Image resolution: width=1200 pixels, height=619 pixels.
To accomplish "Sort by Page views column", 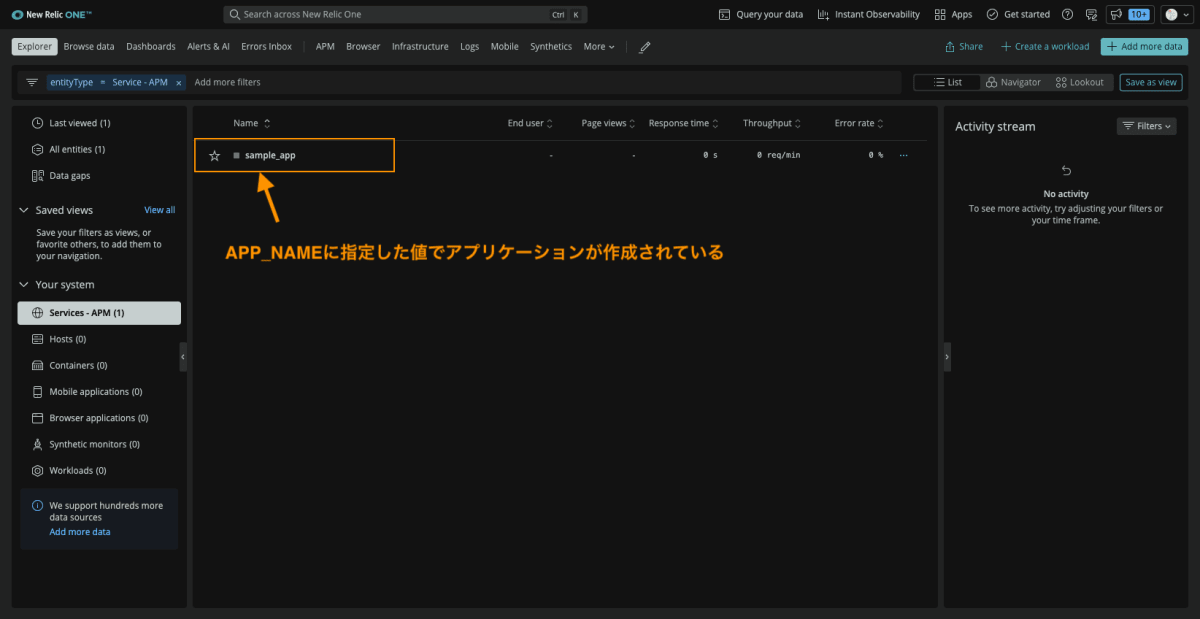I will 609,123.
